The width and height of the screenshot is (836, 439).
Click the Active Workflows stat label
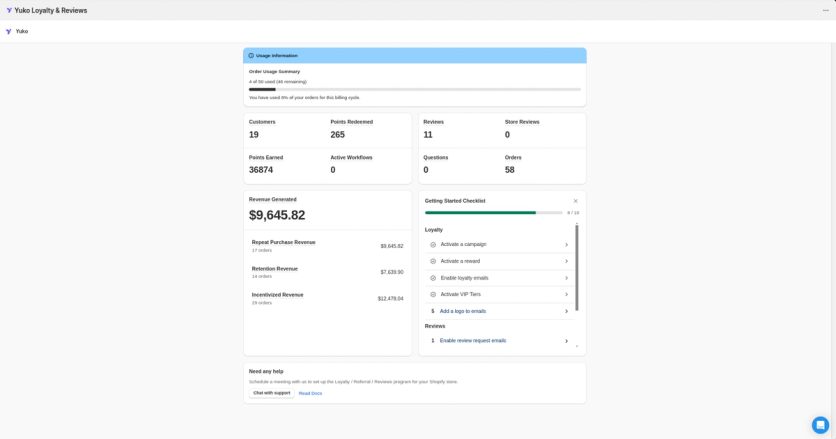pos(351,158)
